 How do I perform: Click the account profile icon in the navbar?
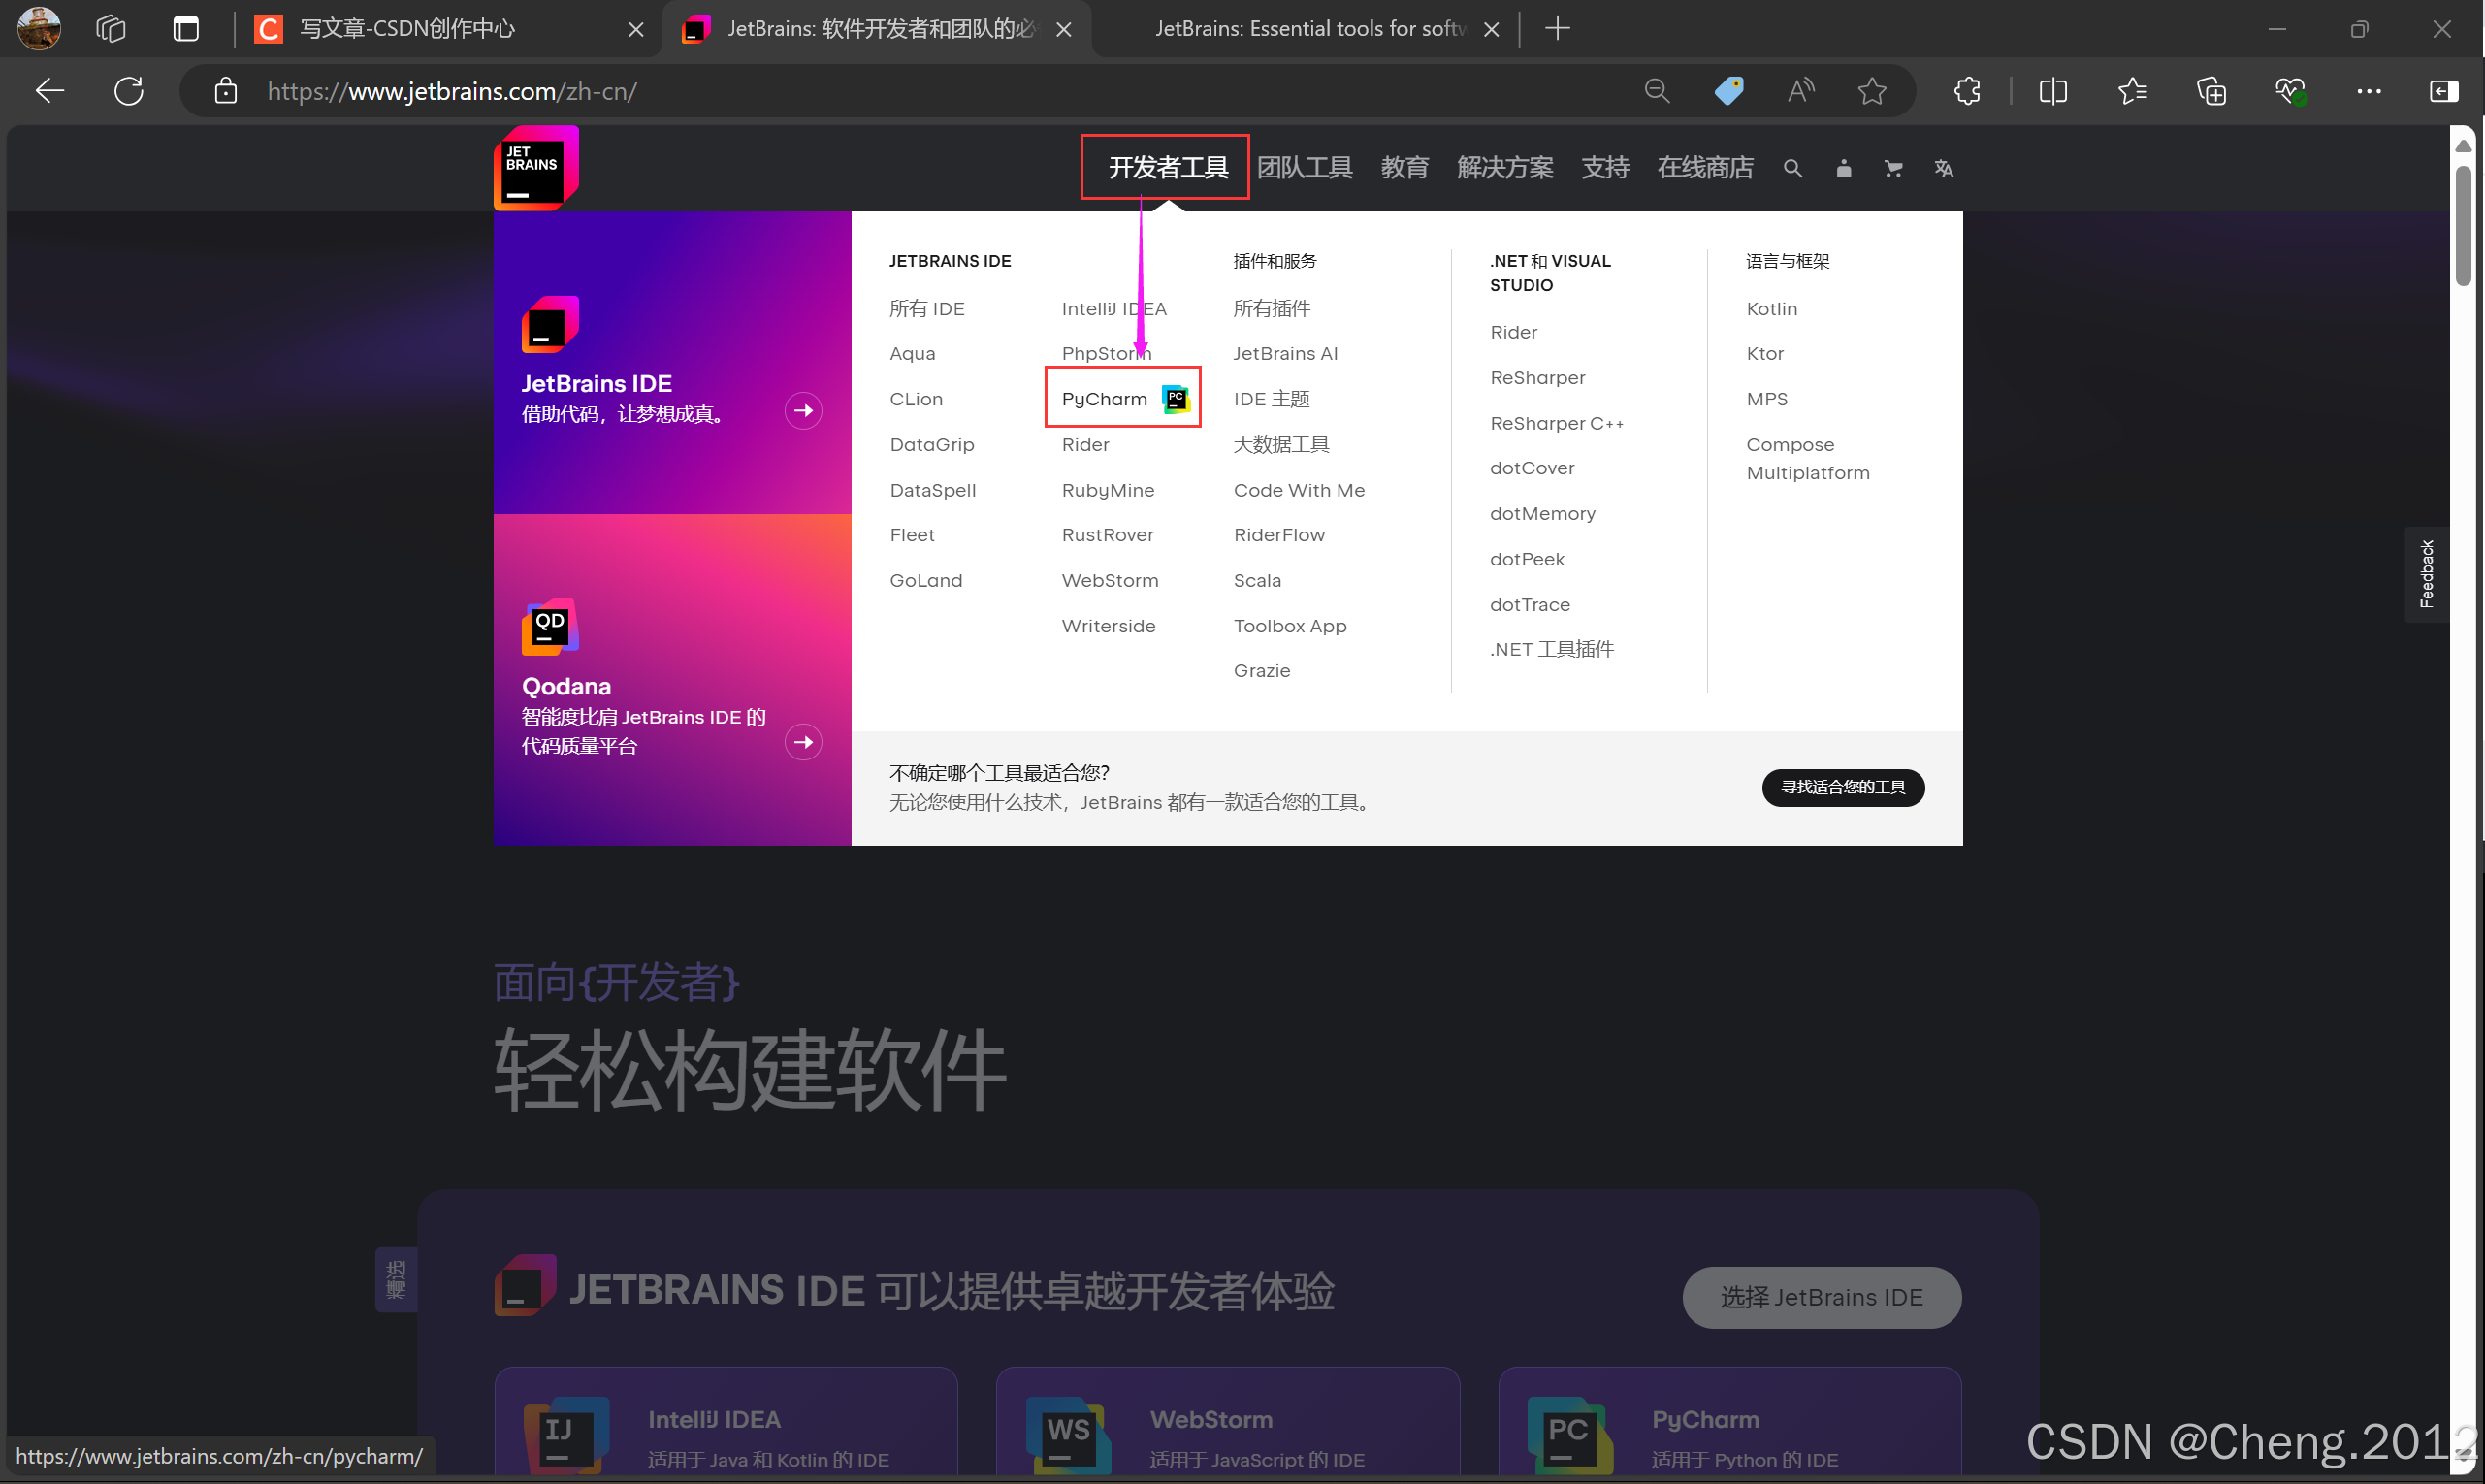click(x=1844, y=168)
